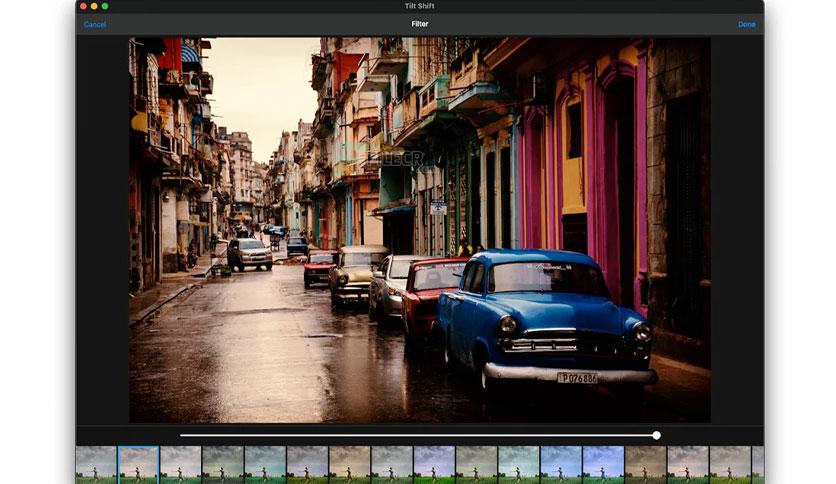
Task: Pick the teal-tinted fifth filter thumbnail
Action: pyautogui.click(x=265, y=465)
